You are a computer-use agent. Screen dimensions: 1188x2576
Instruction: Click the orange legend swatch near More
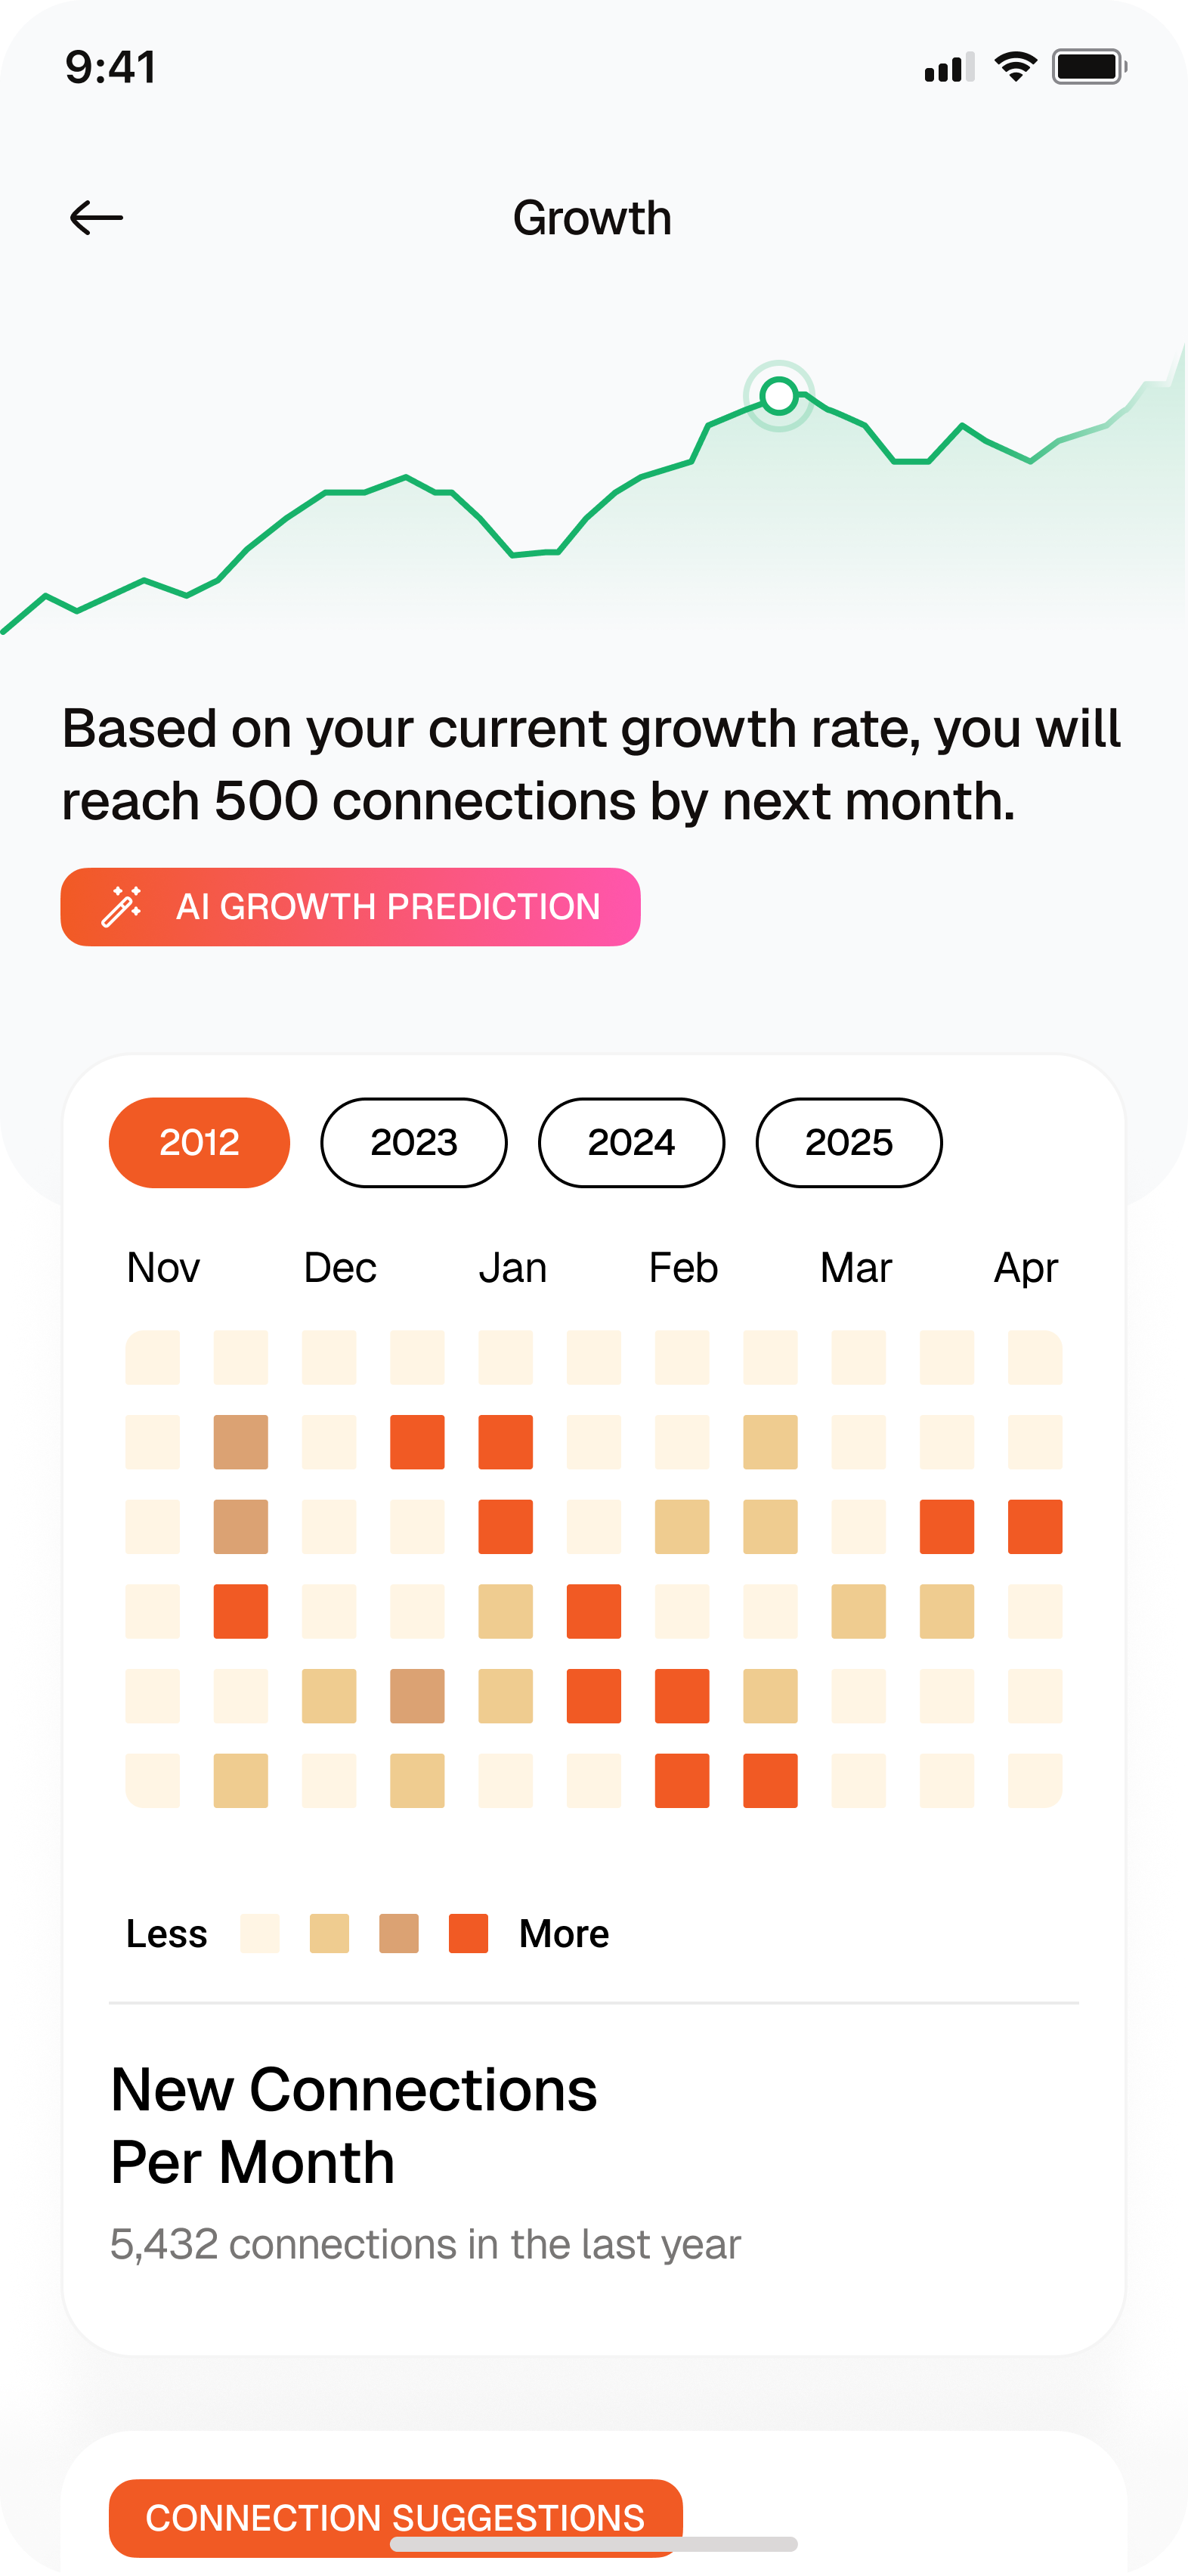coord(468,1933)
